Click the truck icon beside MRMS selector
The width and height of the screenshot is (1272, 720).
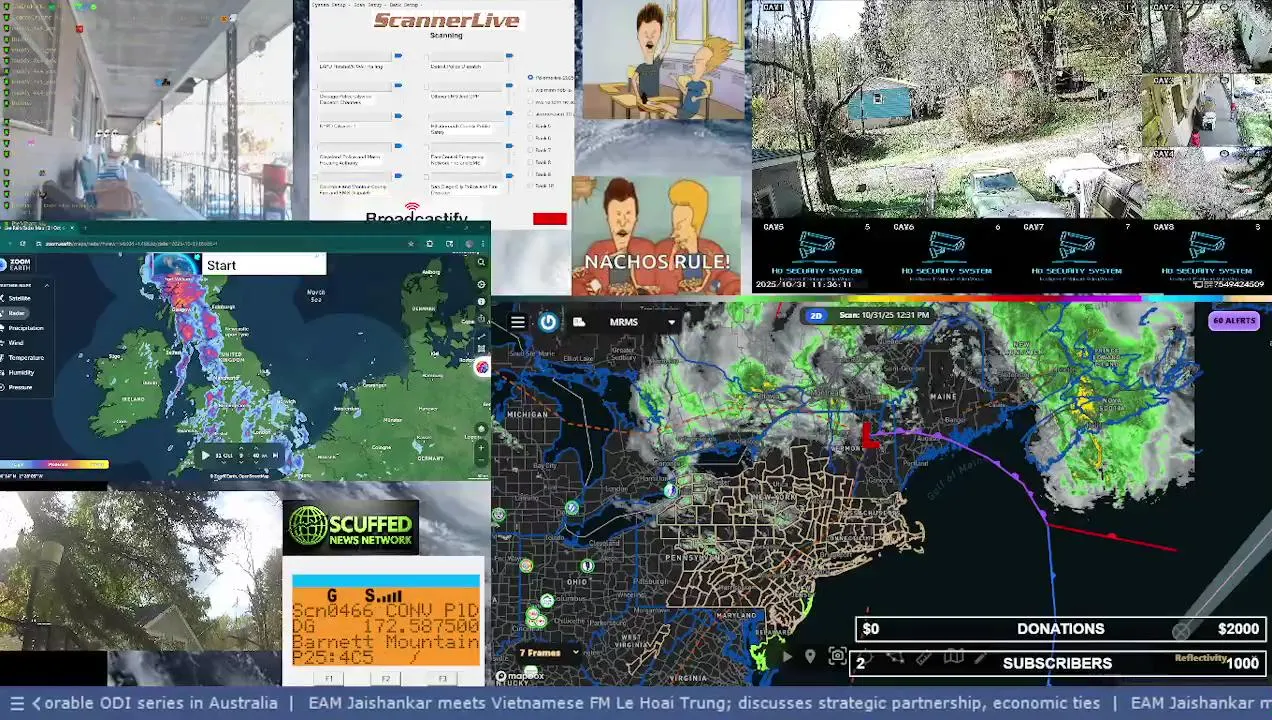pyautogui.click(x=579, y=322)
